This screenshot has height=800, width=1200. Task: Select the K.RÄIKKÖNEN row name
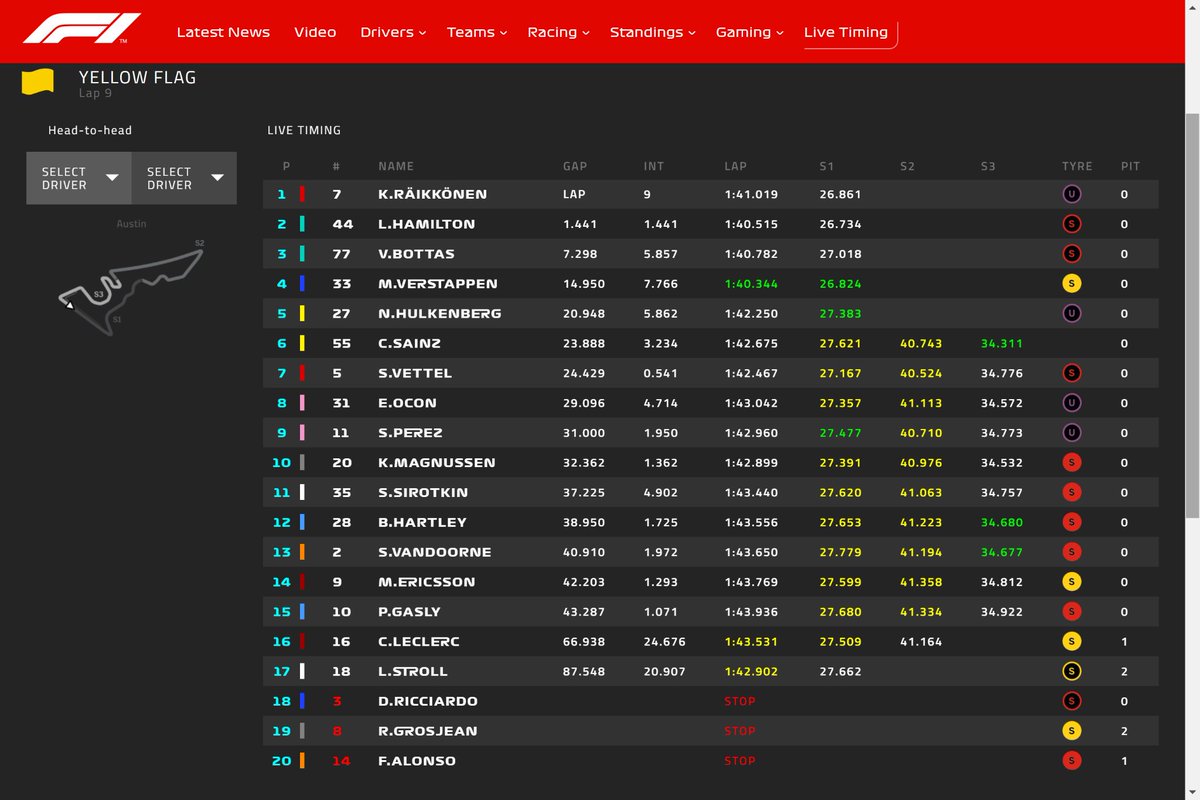[x=433, y=194]
